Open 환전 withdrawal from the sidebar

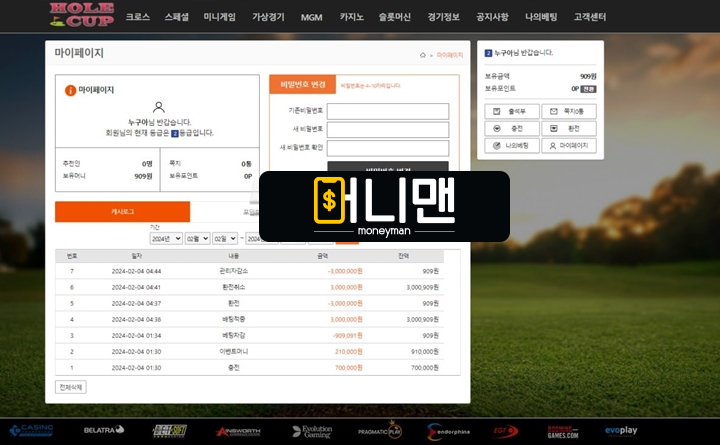coord(568,128)
